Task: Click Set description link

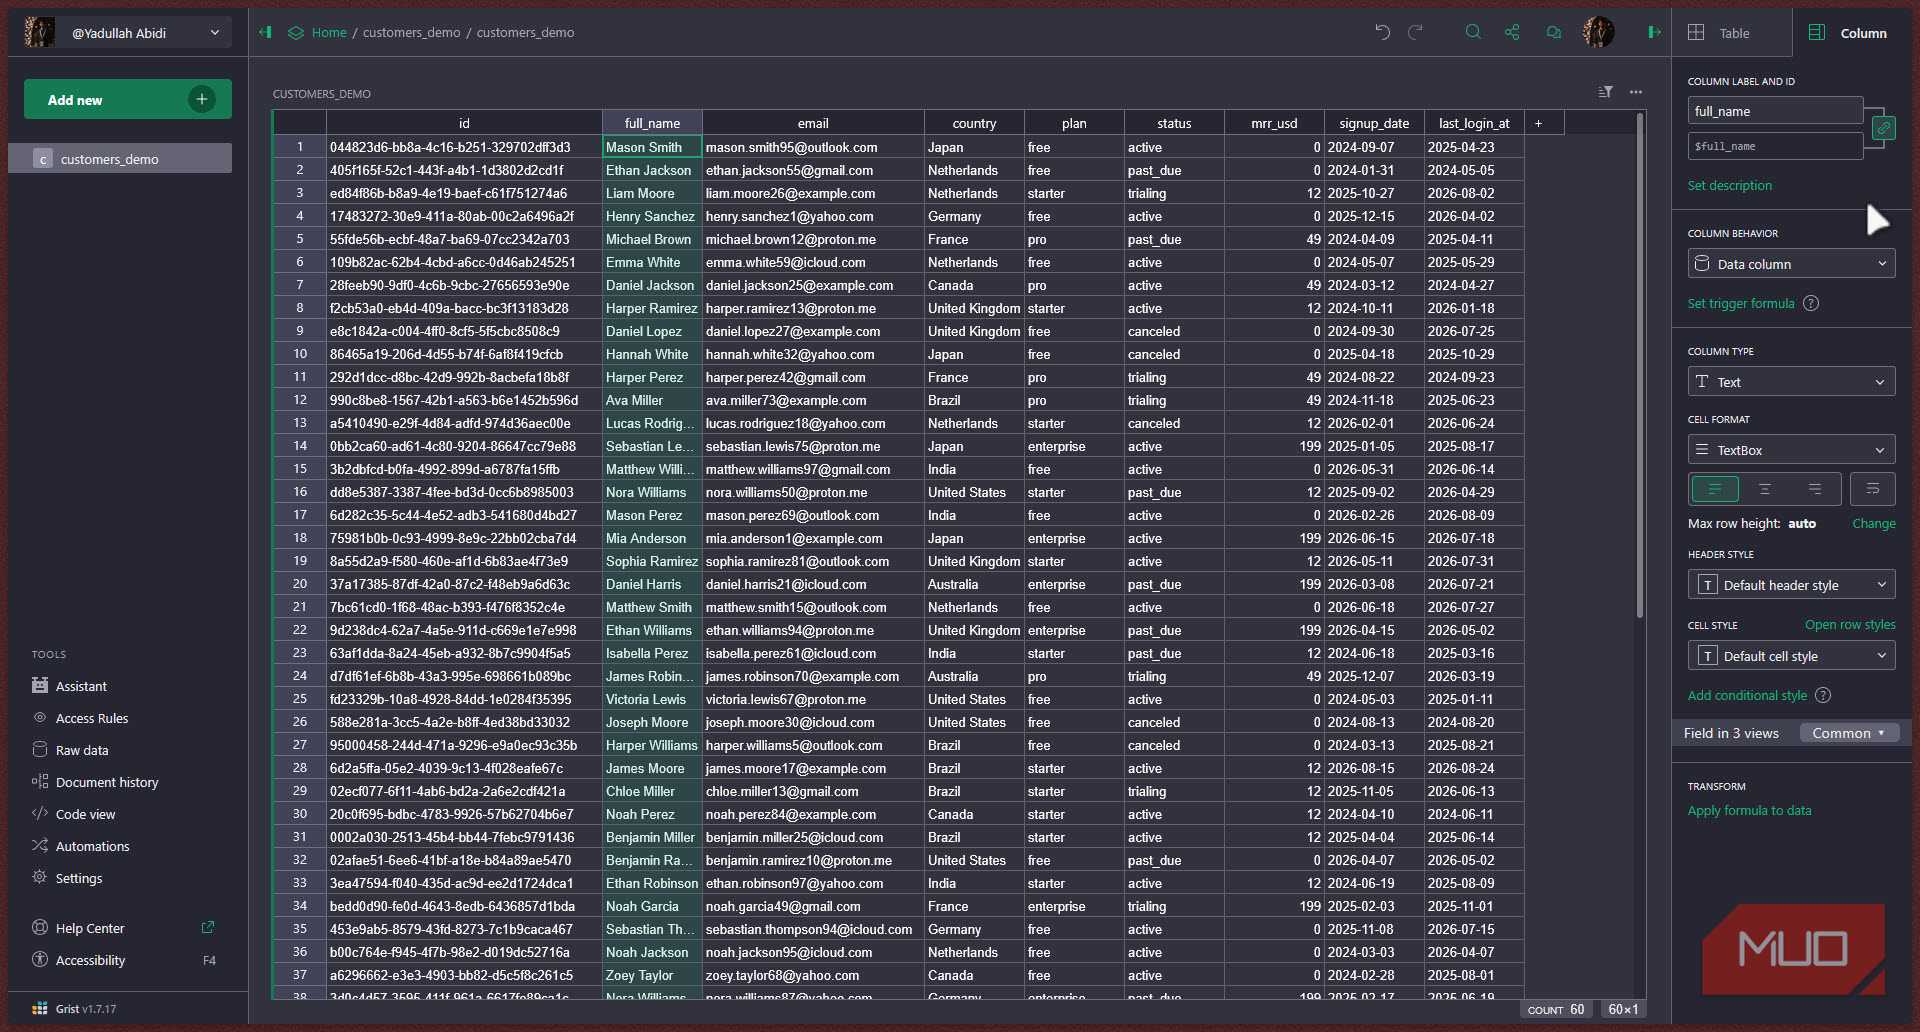Action: 1730,185
